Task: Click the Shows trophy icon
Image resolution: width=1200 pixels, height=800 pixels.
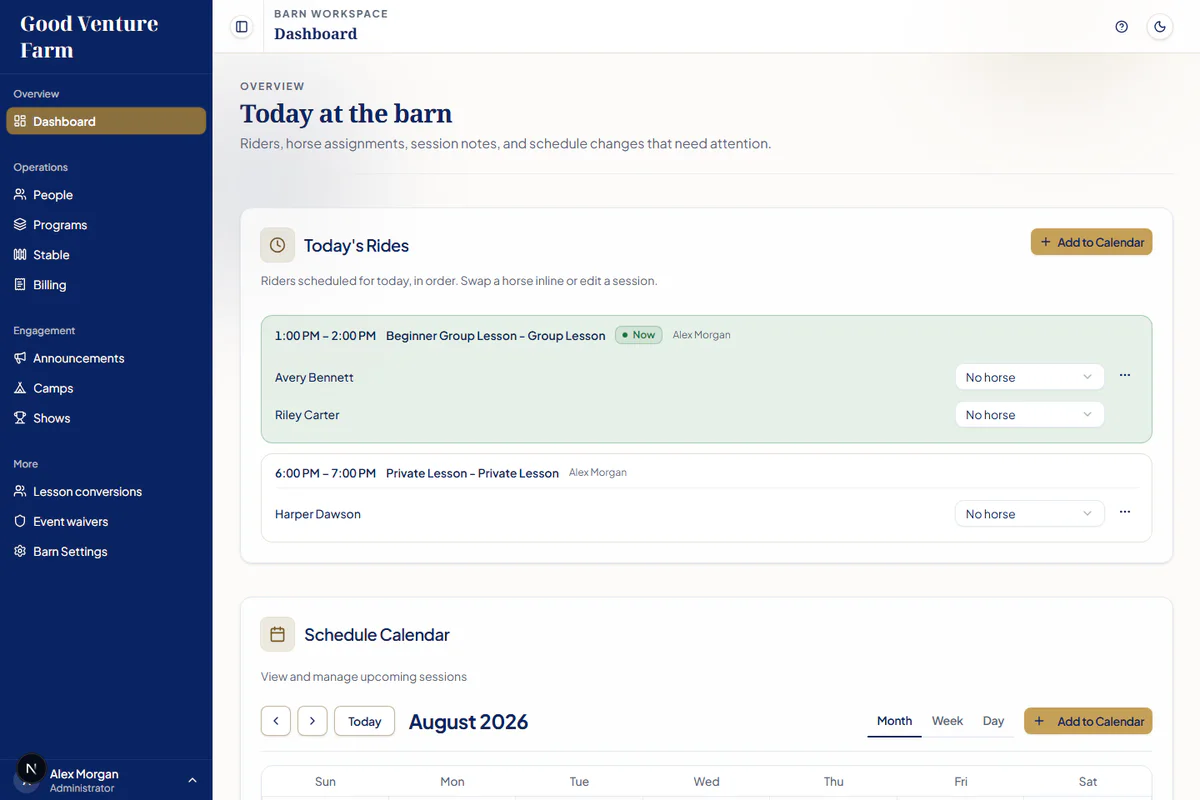Action: point(20,418)
